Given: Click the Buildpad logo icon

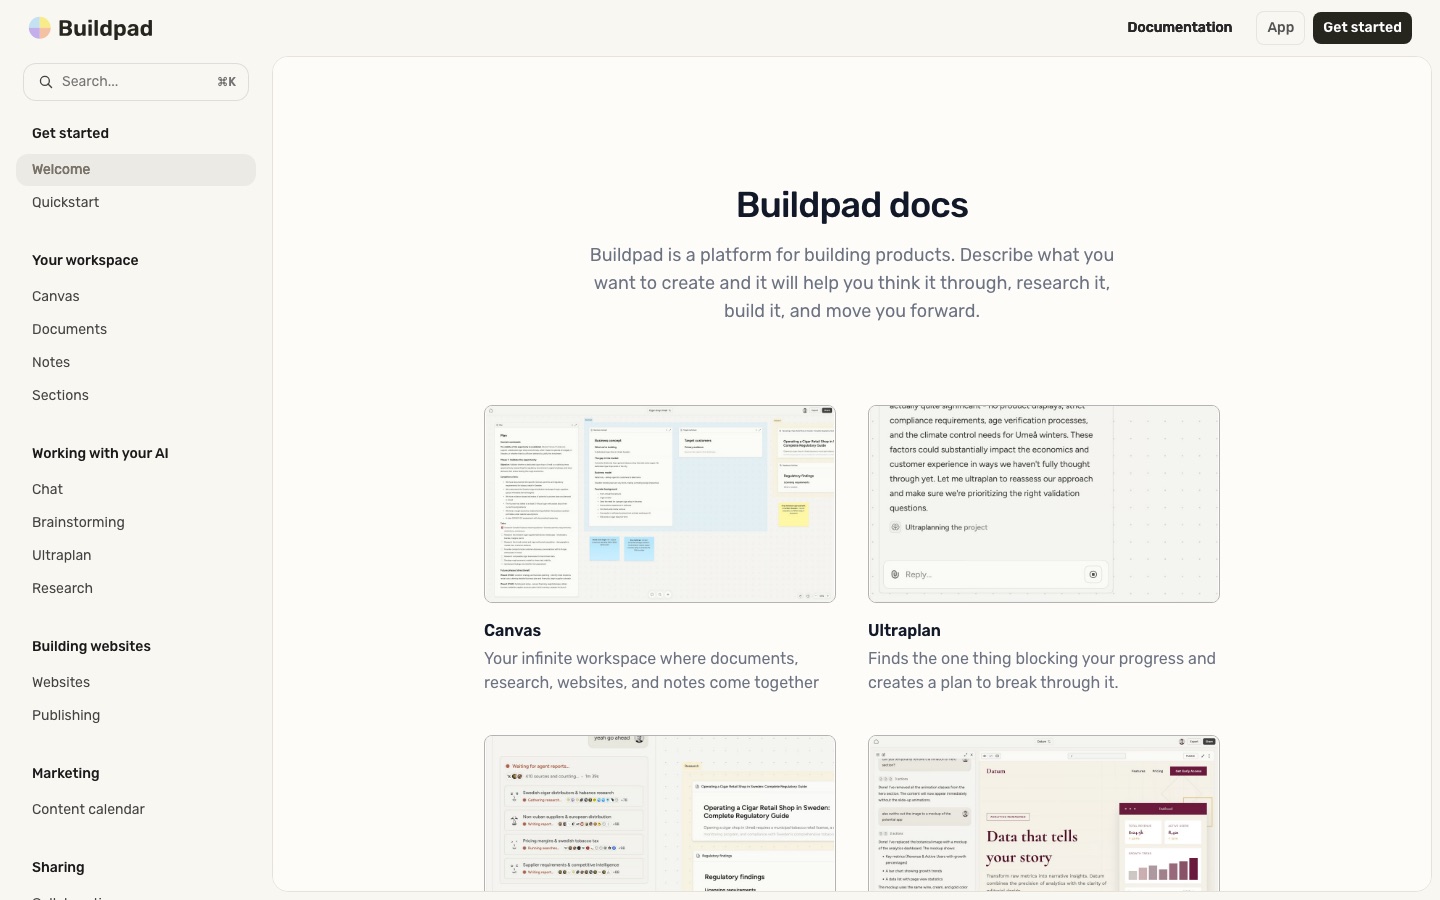Looking at the screenshot, I should pos(40,28).
